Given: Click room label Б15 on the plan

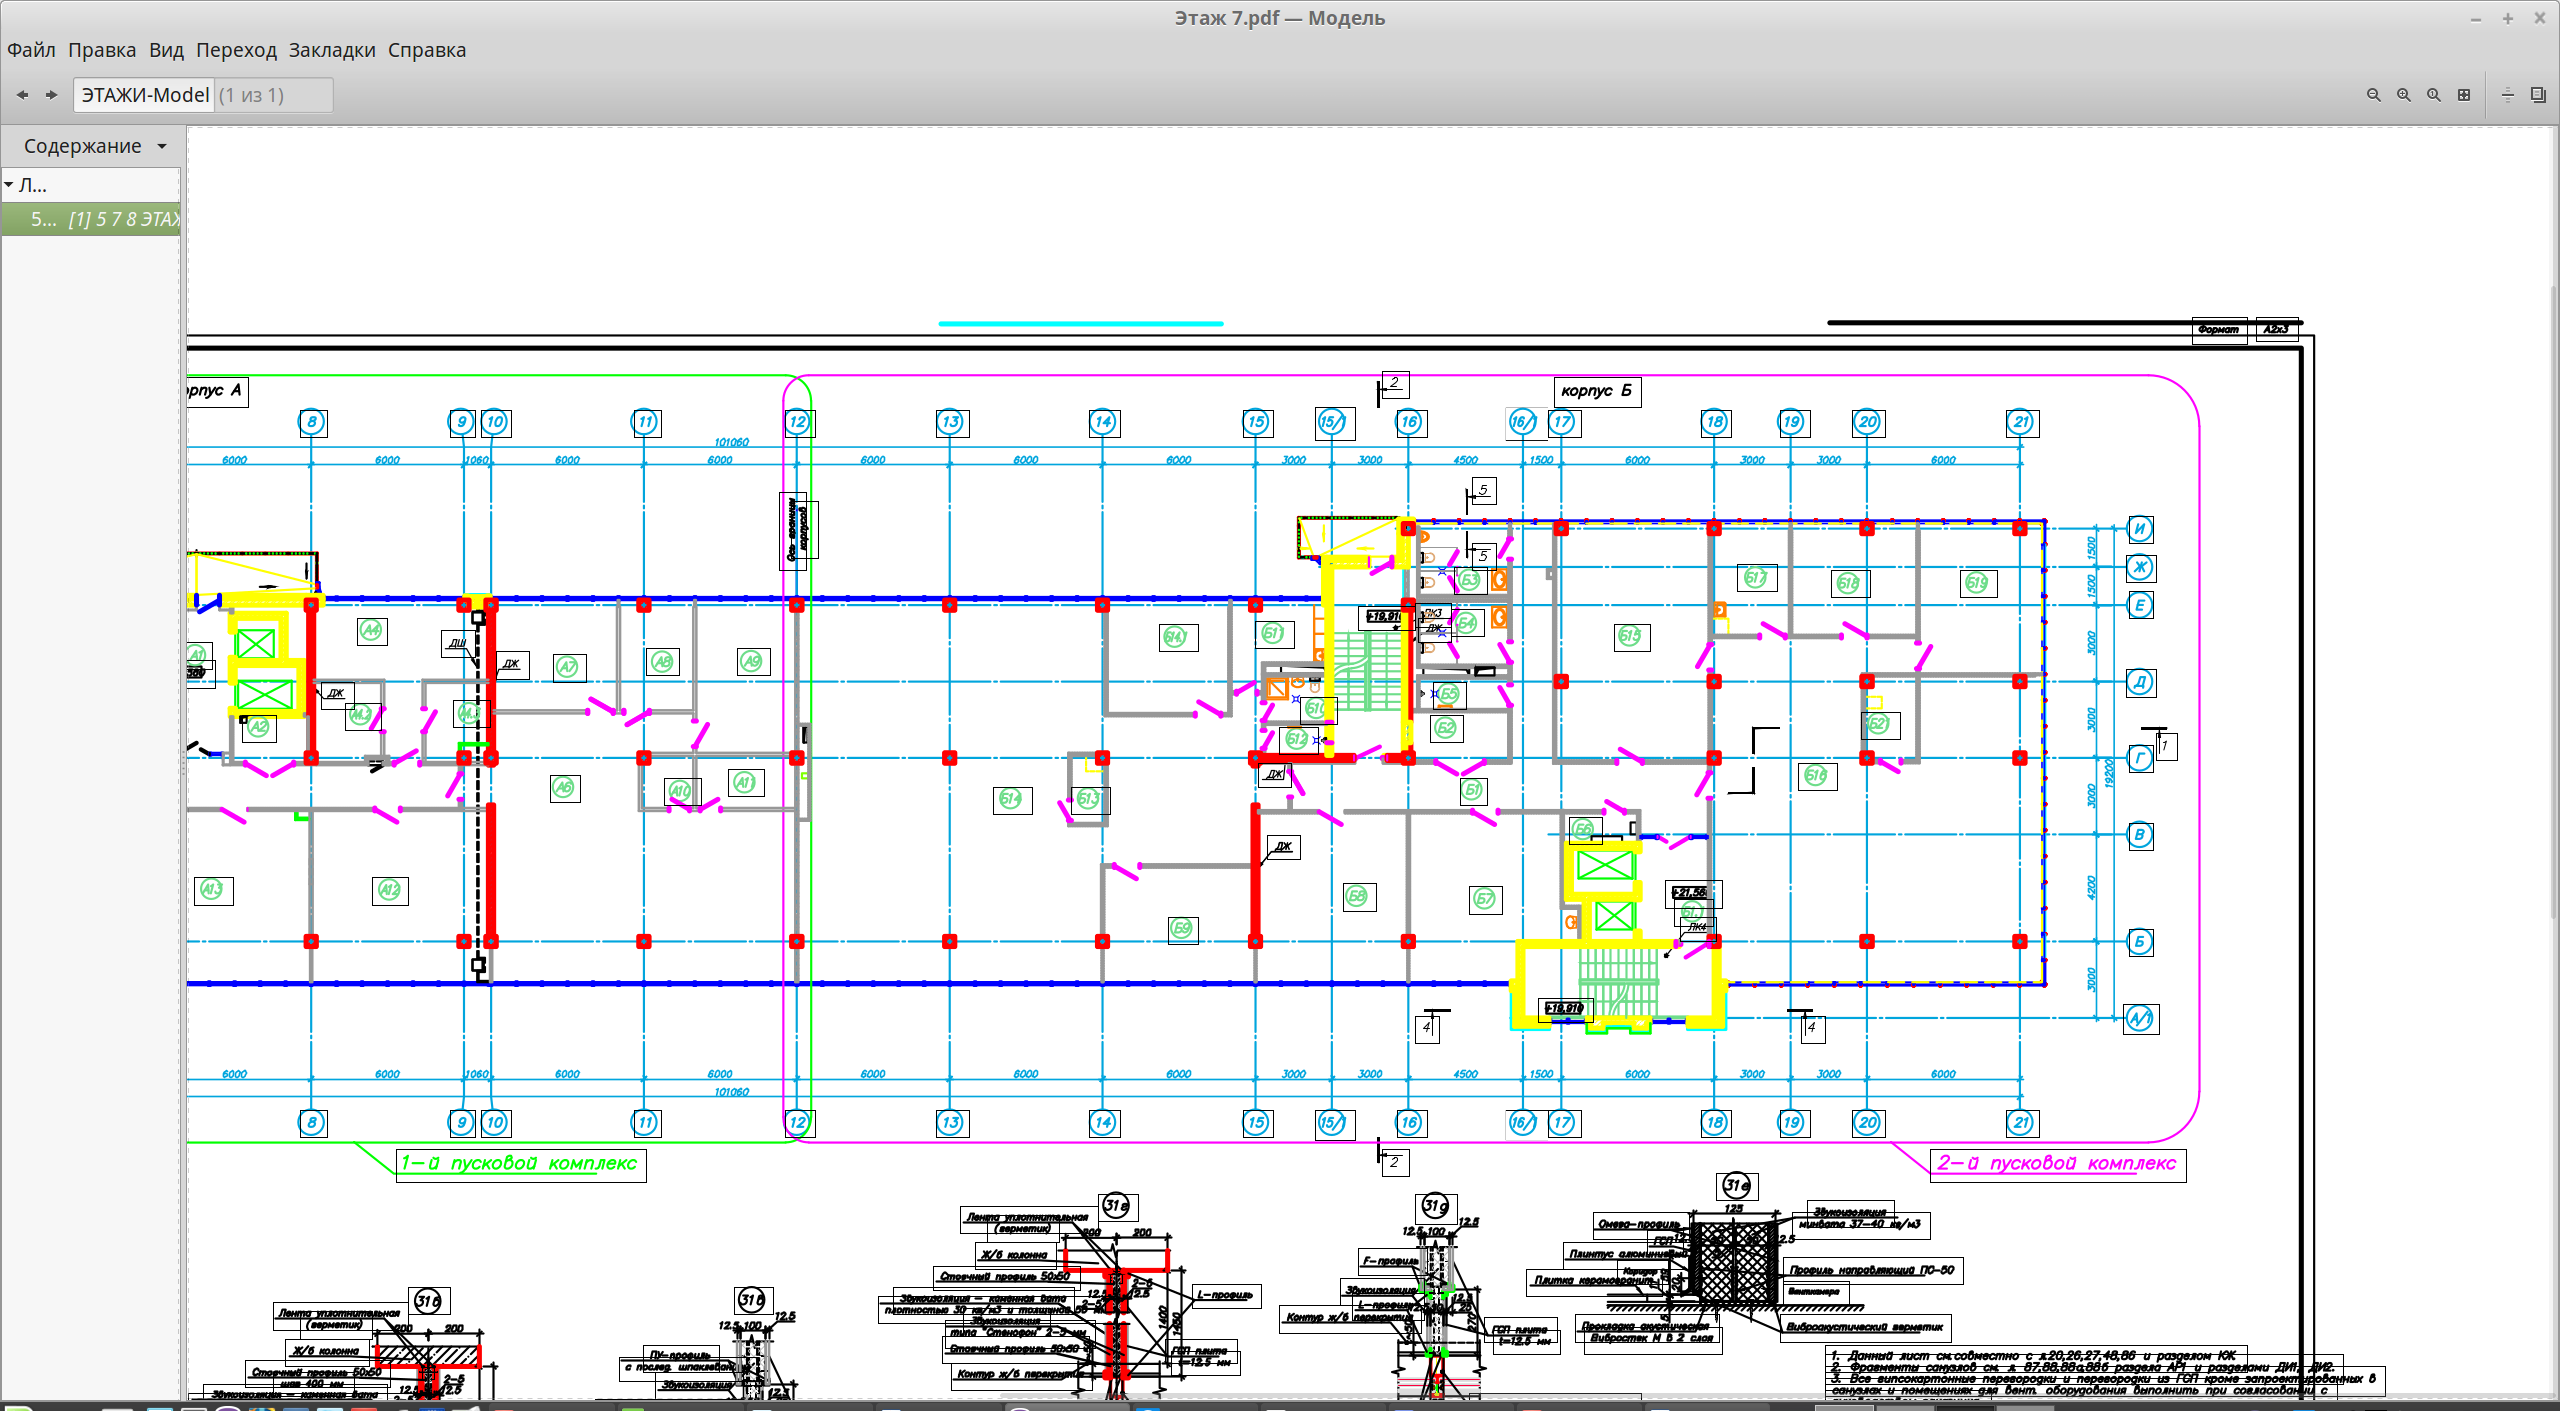Looking at the screenshot, I should tap(1631, 636).
